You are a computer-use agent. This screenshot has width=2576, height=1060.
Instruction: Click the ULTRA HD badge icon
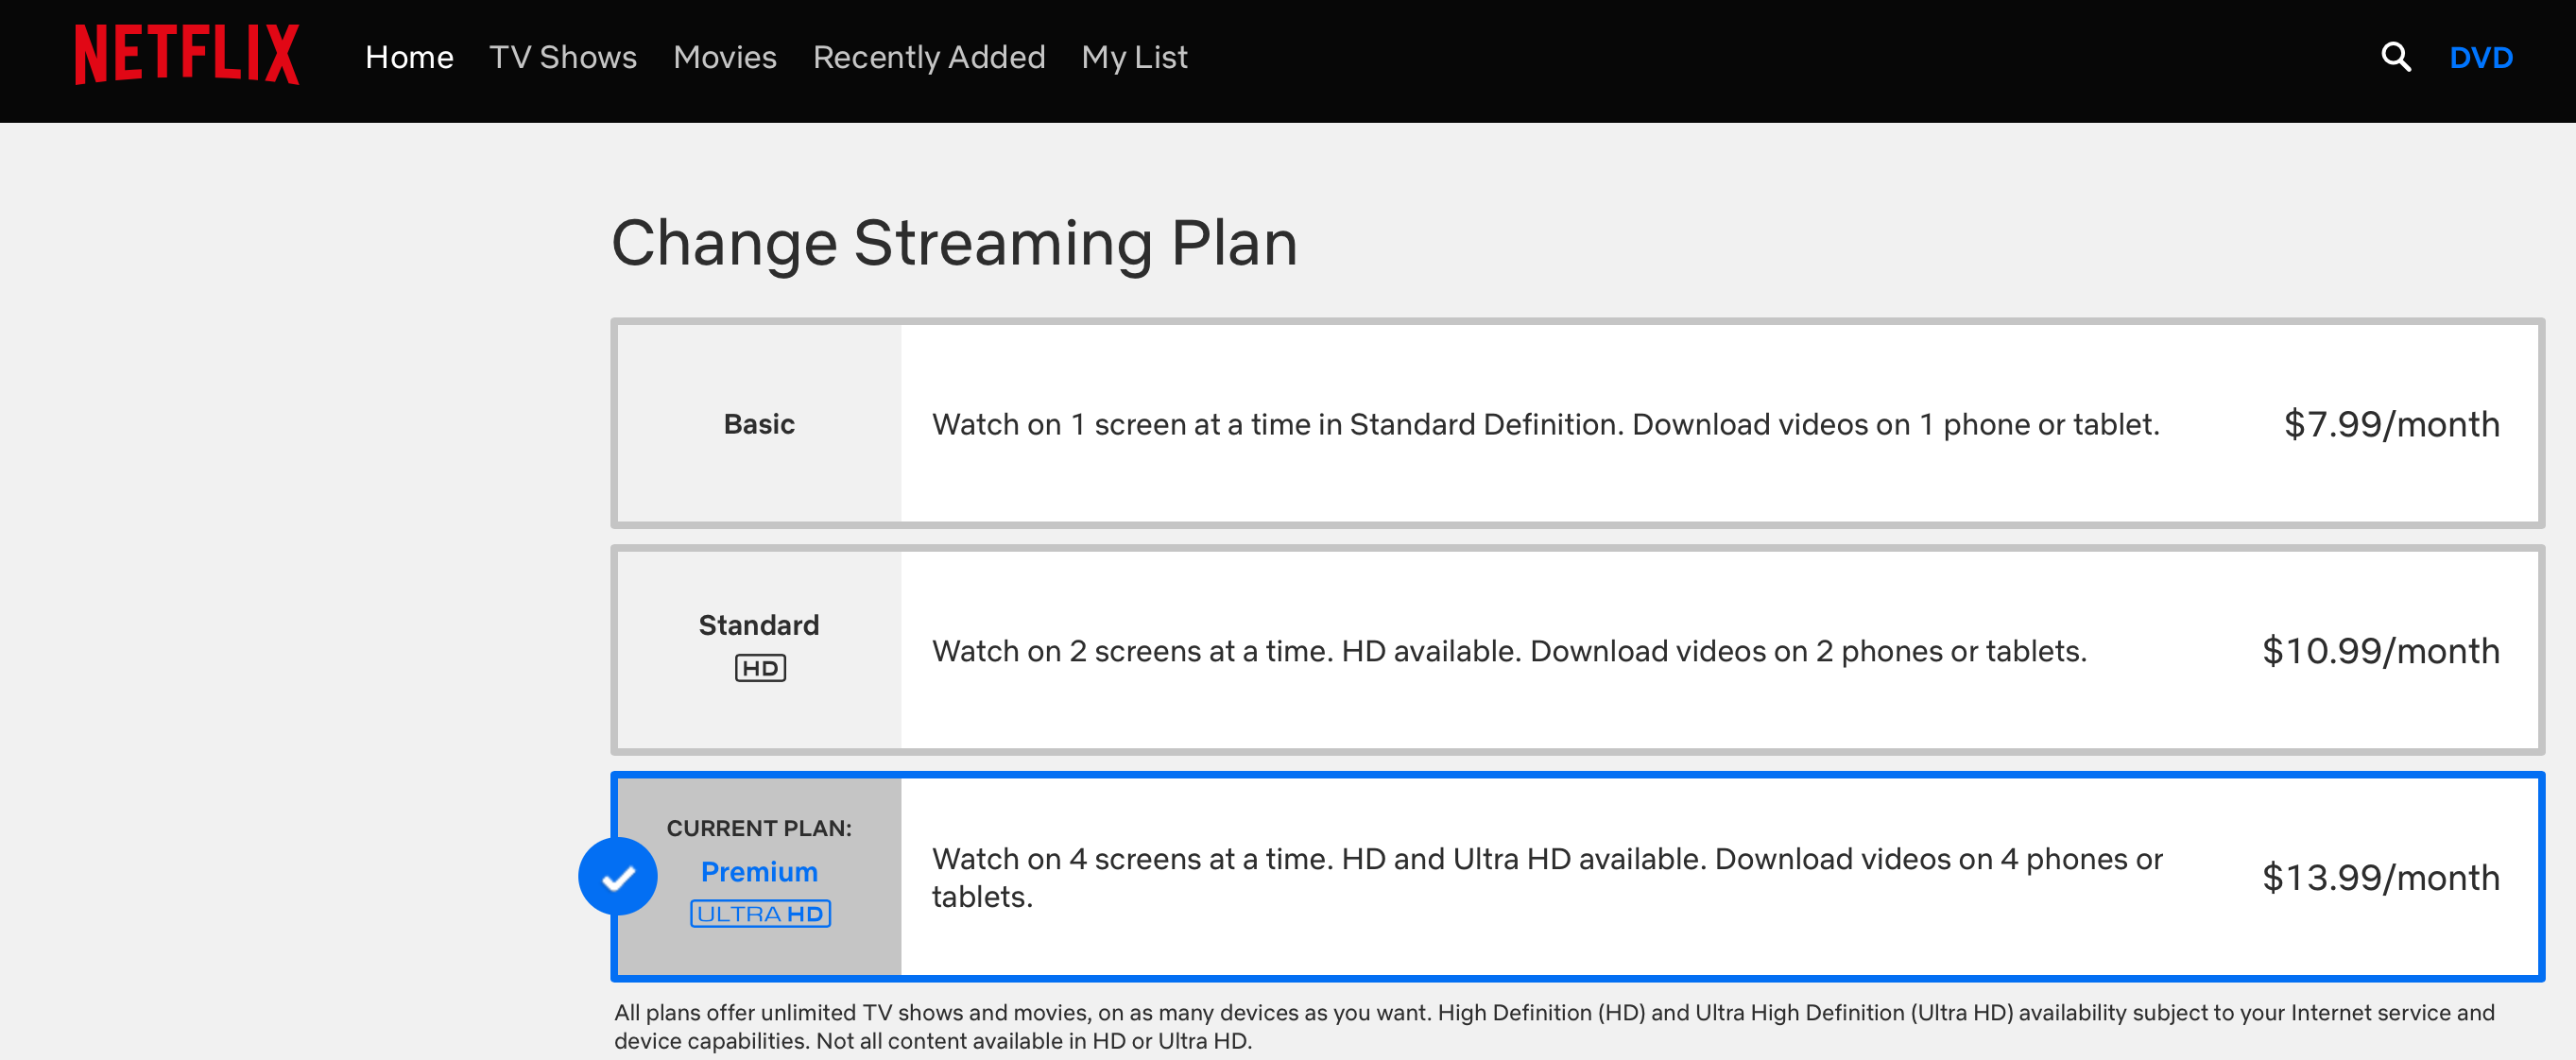(x=760, y=914)
